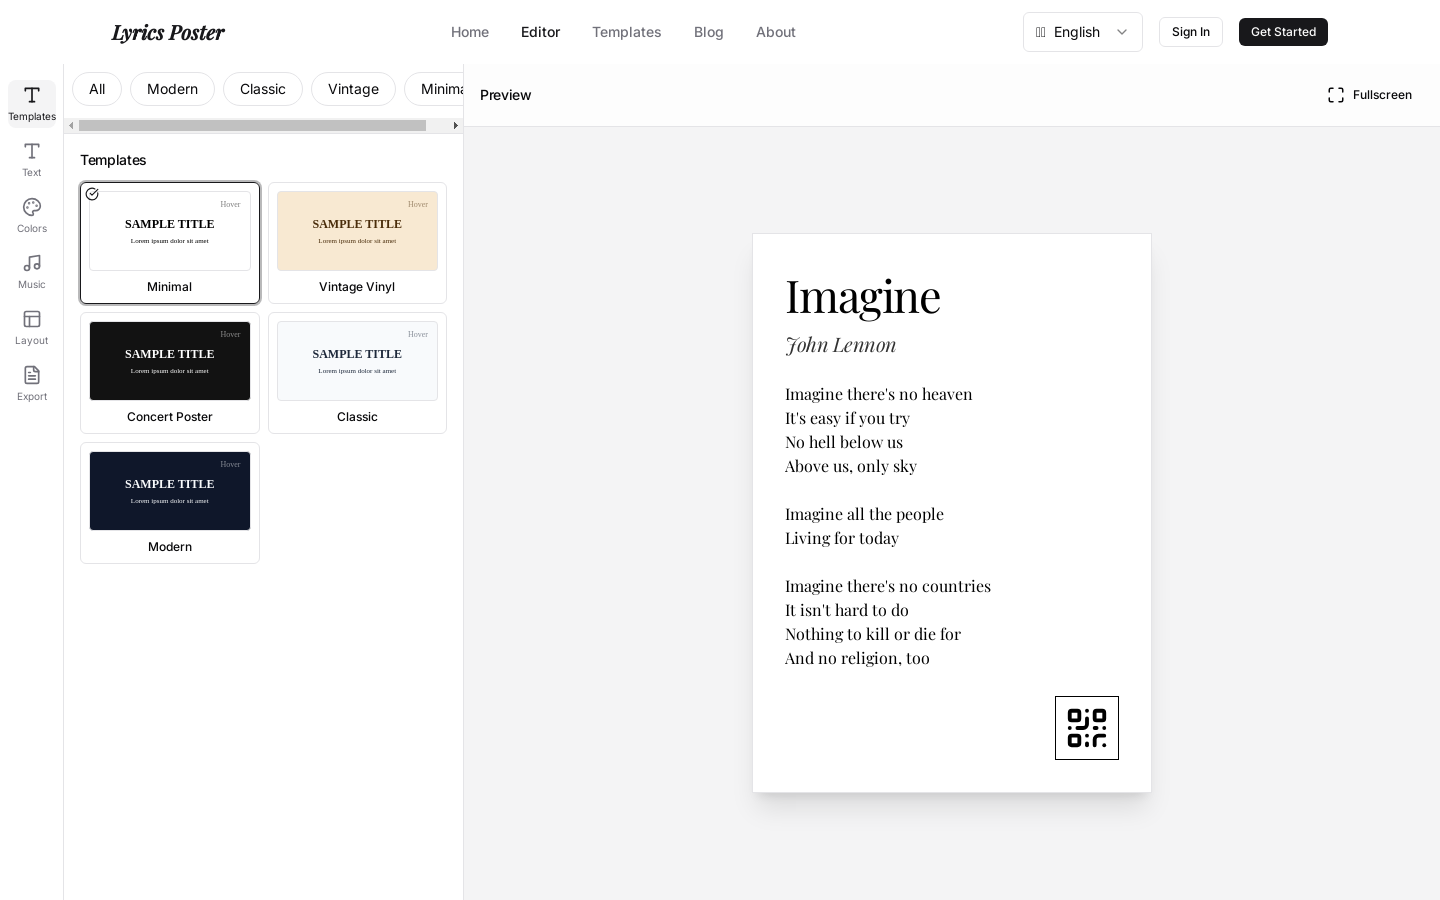Filter templates by Modern chip
The width and height of the screenshot is (1440, 900).
coord(172,89)
